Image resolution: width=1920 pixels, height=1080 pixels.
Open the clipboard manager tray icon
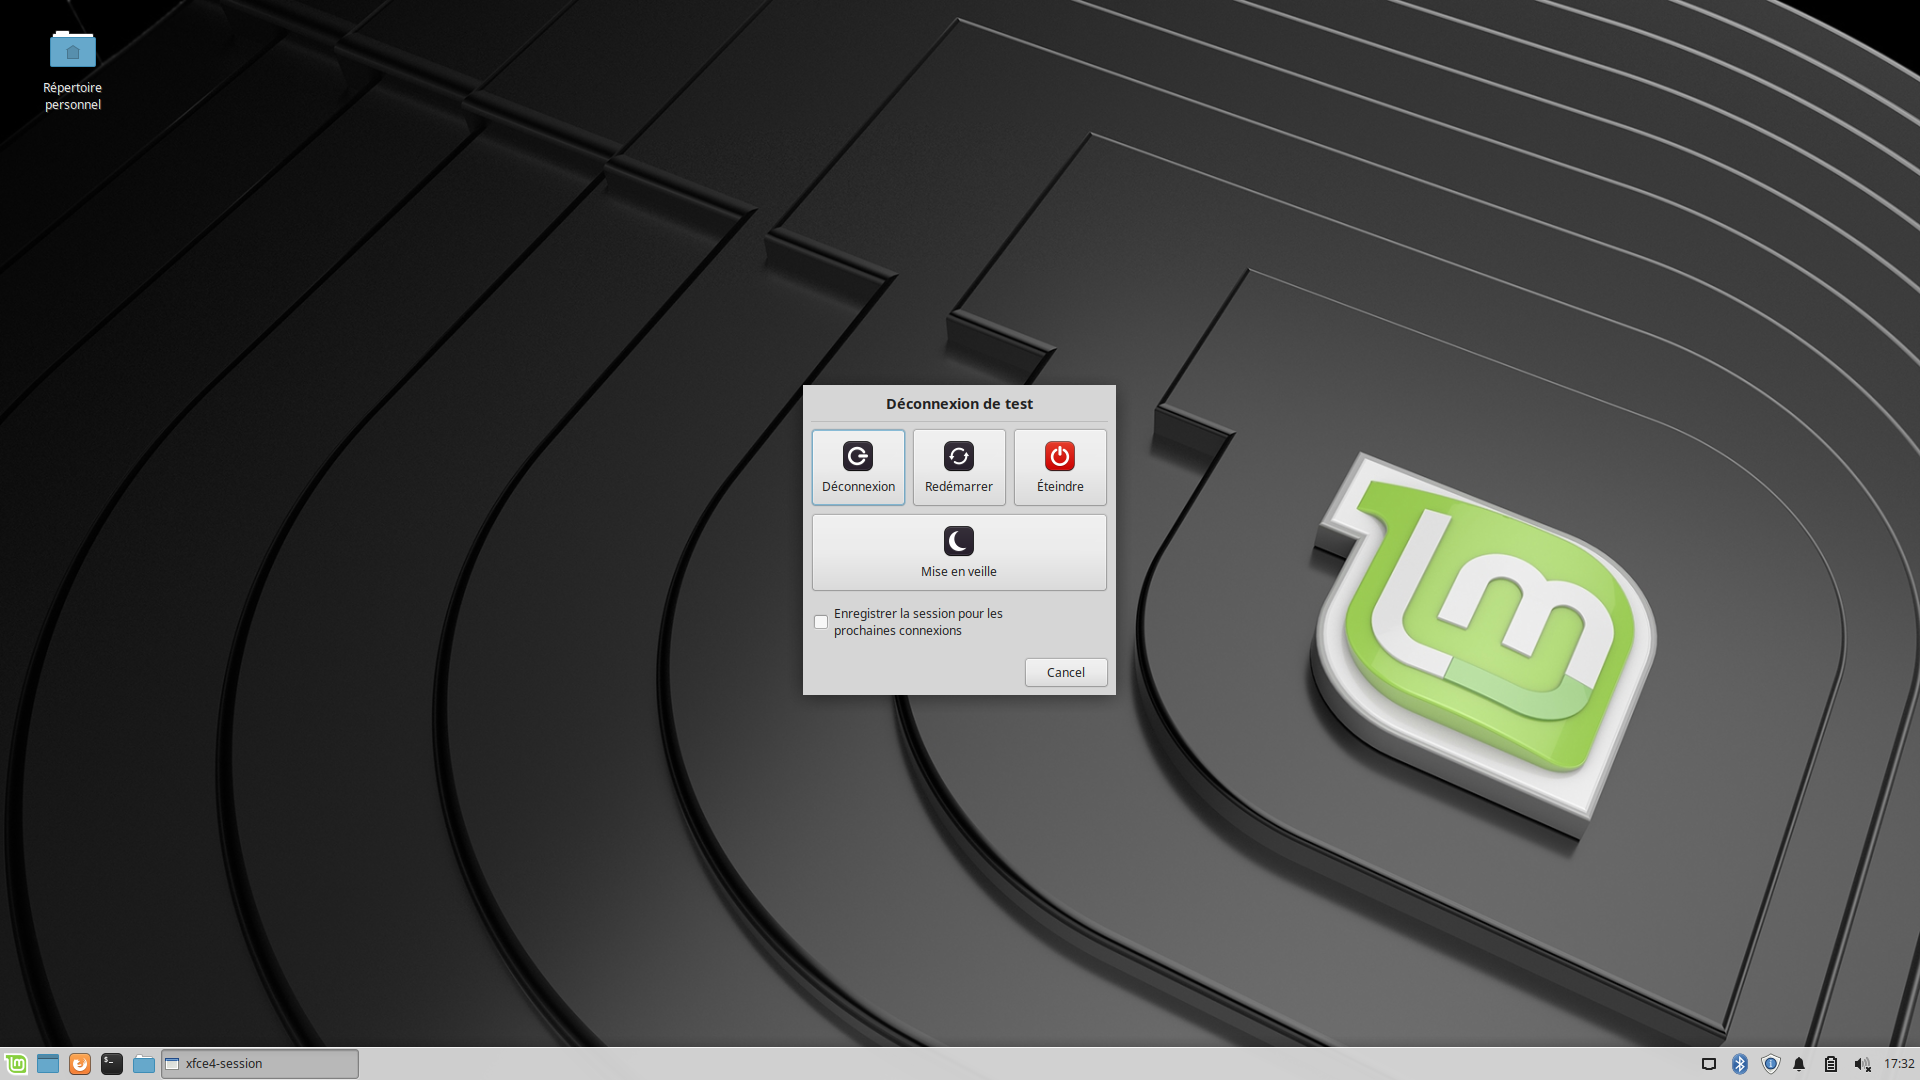pos(1831,1064)
